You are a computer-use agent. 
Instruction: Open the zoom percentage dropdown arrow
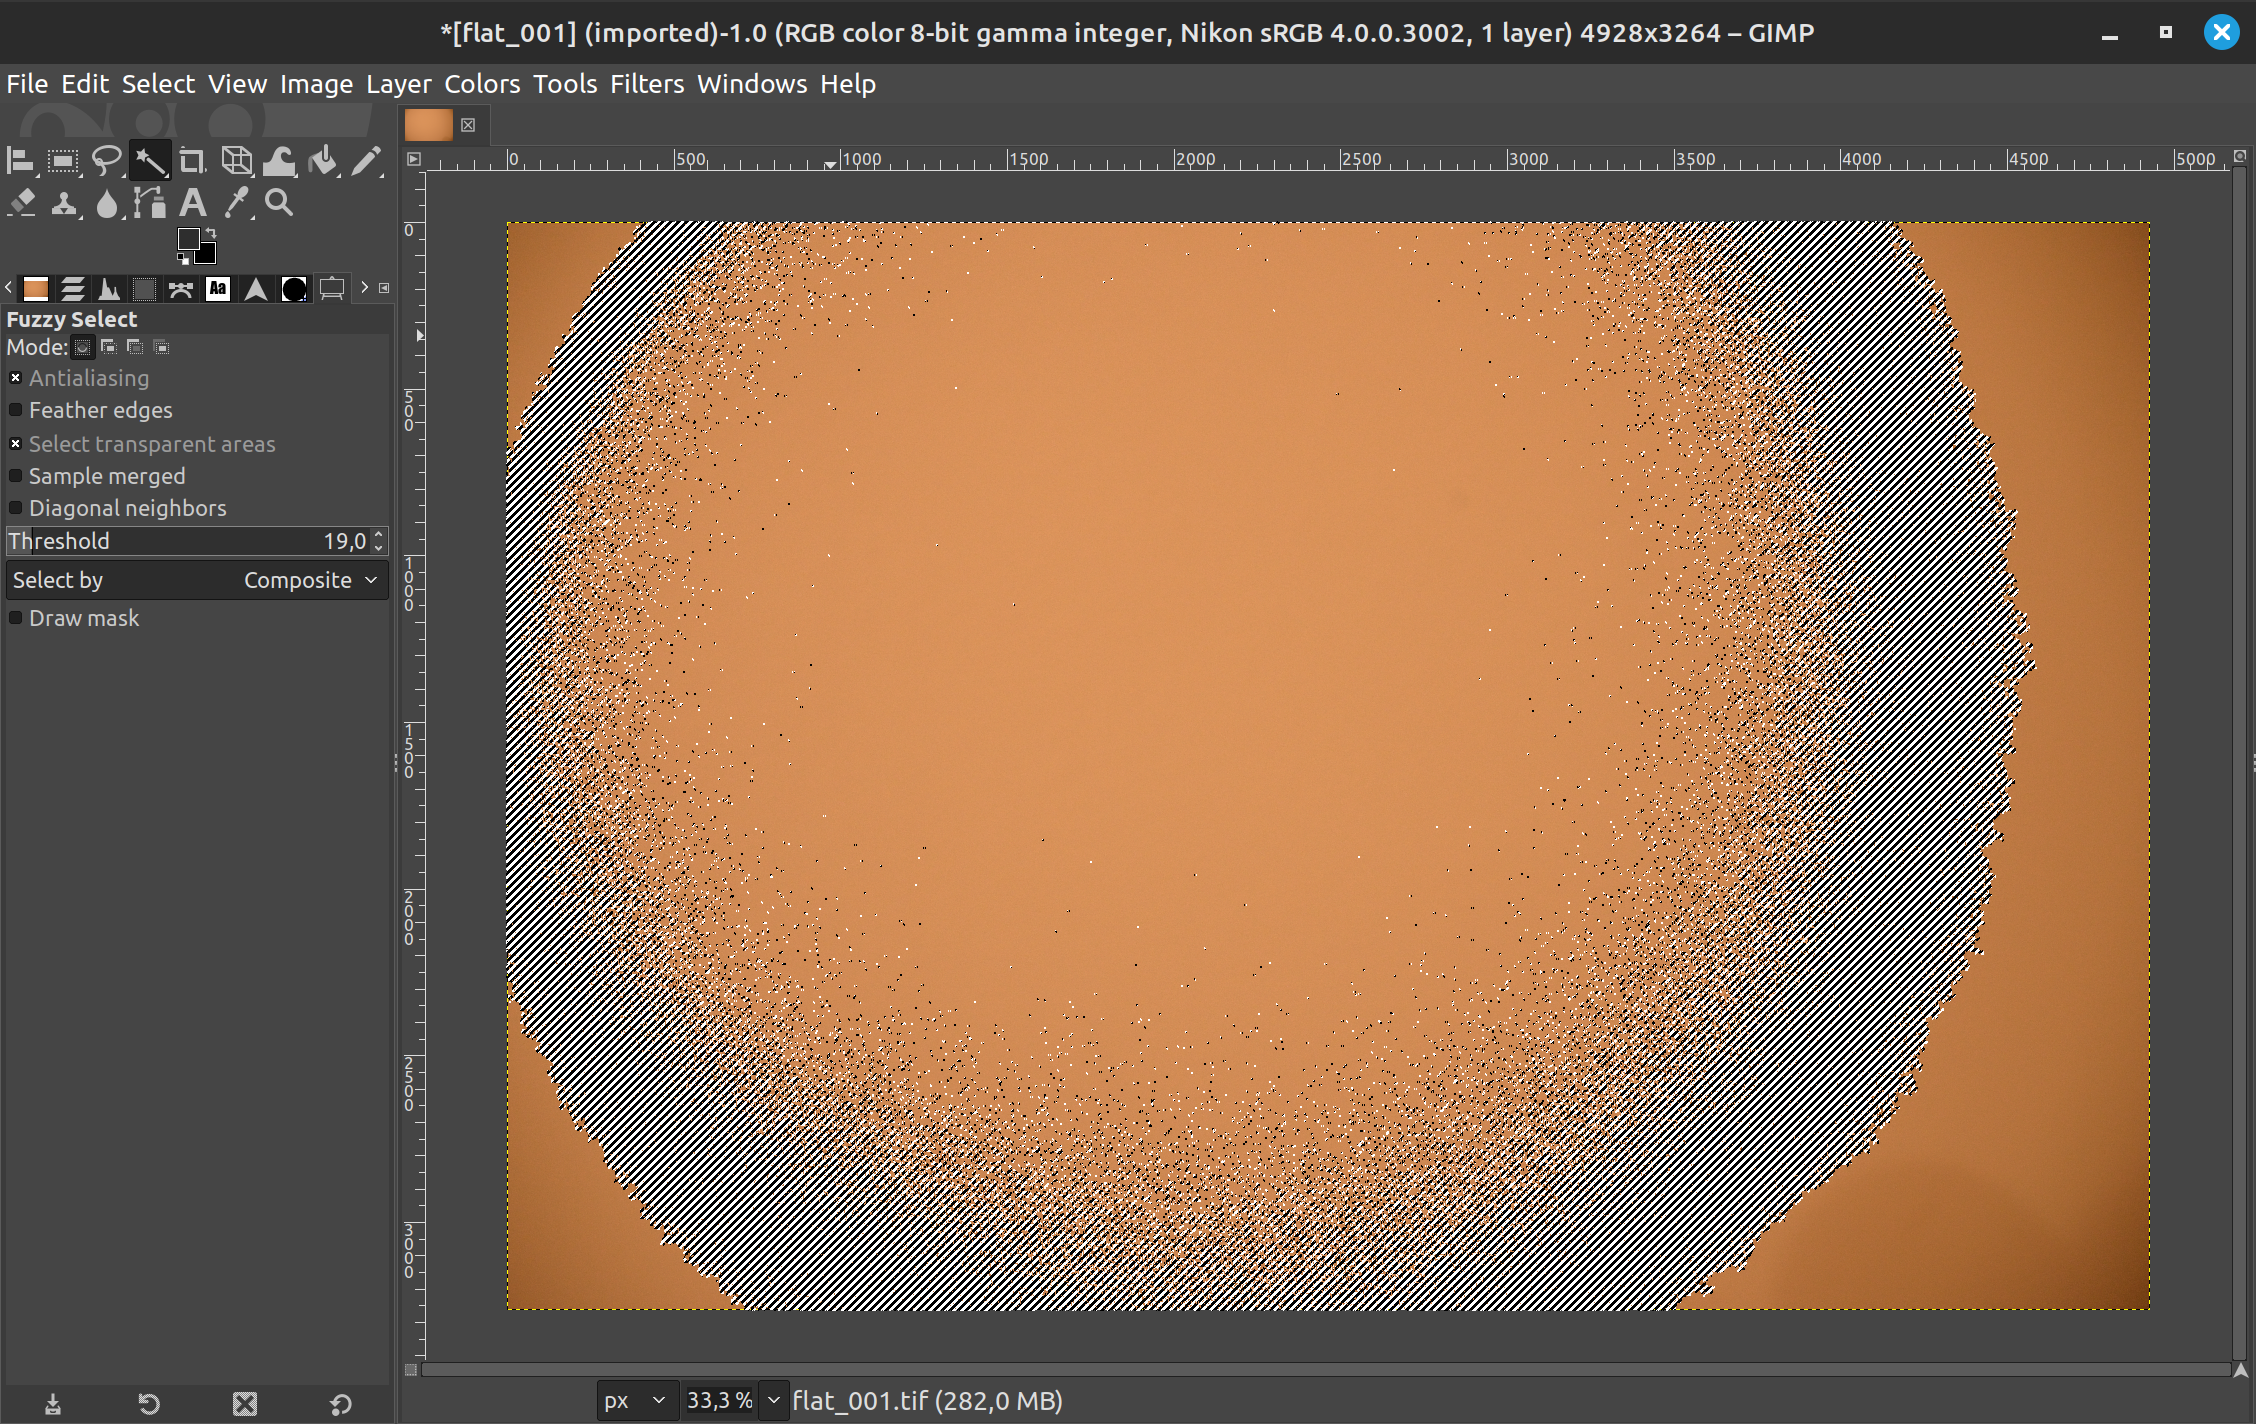(773, 1400)
